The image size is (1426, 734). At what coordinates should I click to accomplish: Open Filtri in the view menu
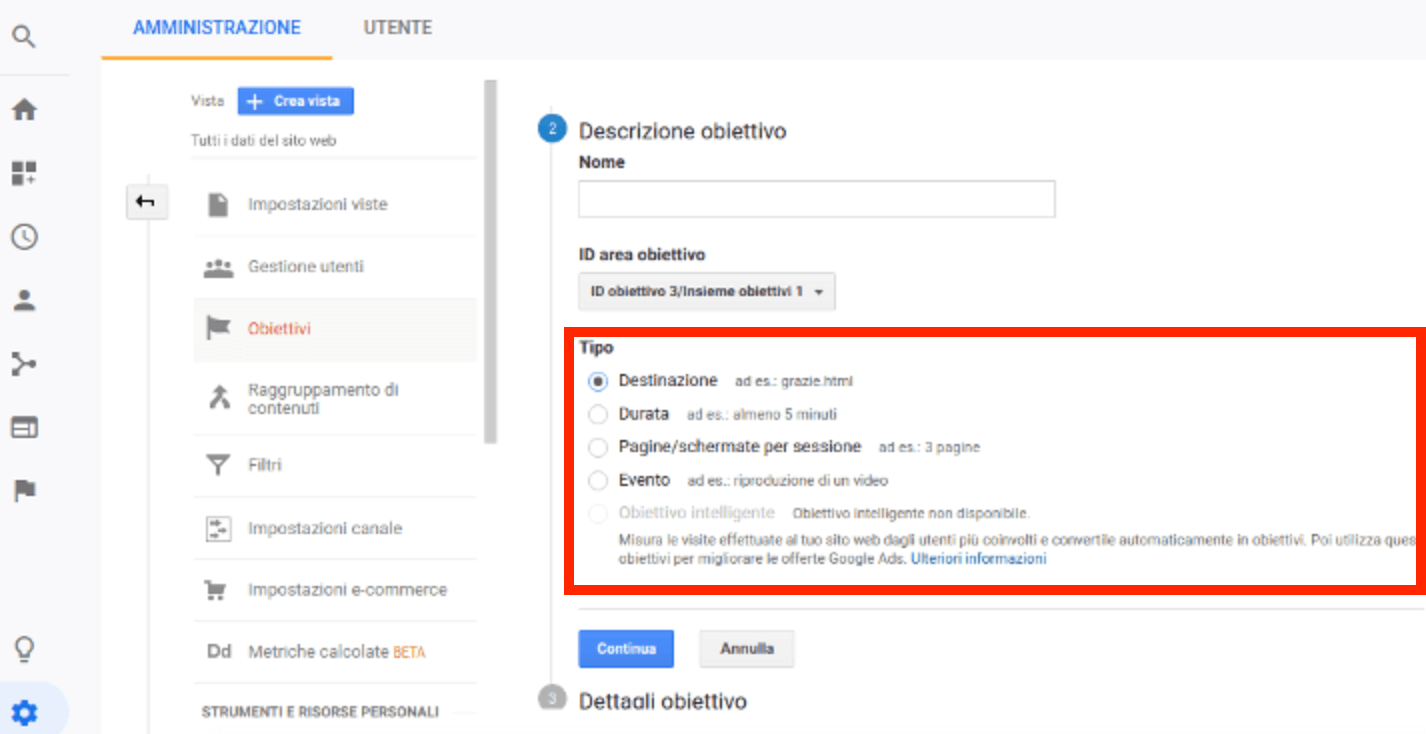click(265, 465)
